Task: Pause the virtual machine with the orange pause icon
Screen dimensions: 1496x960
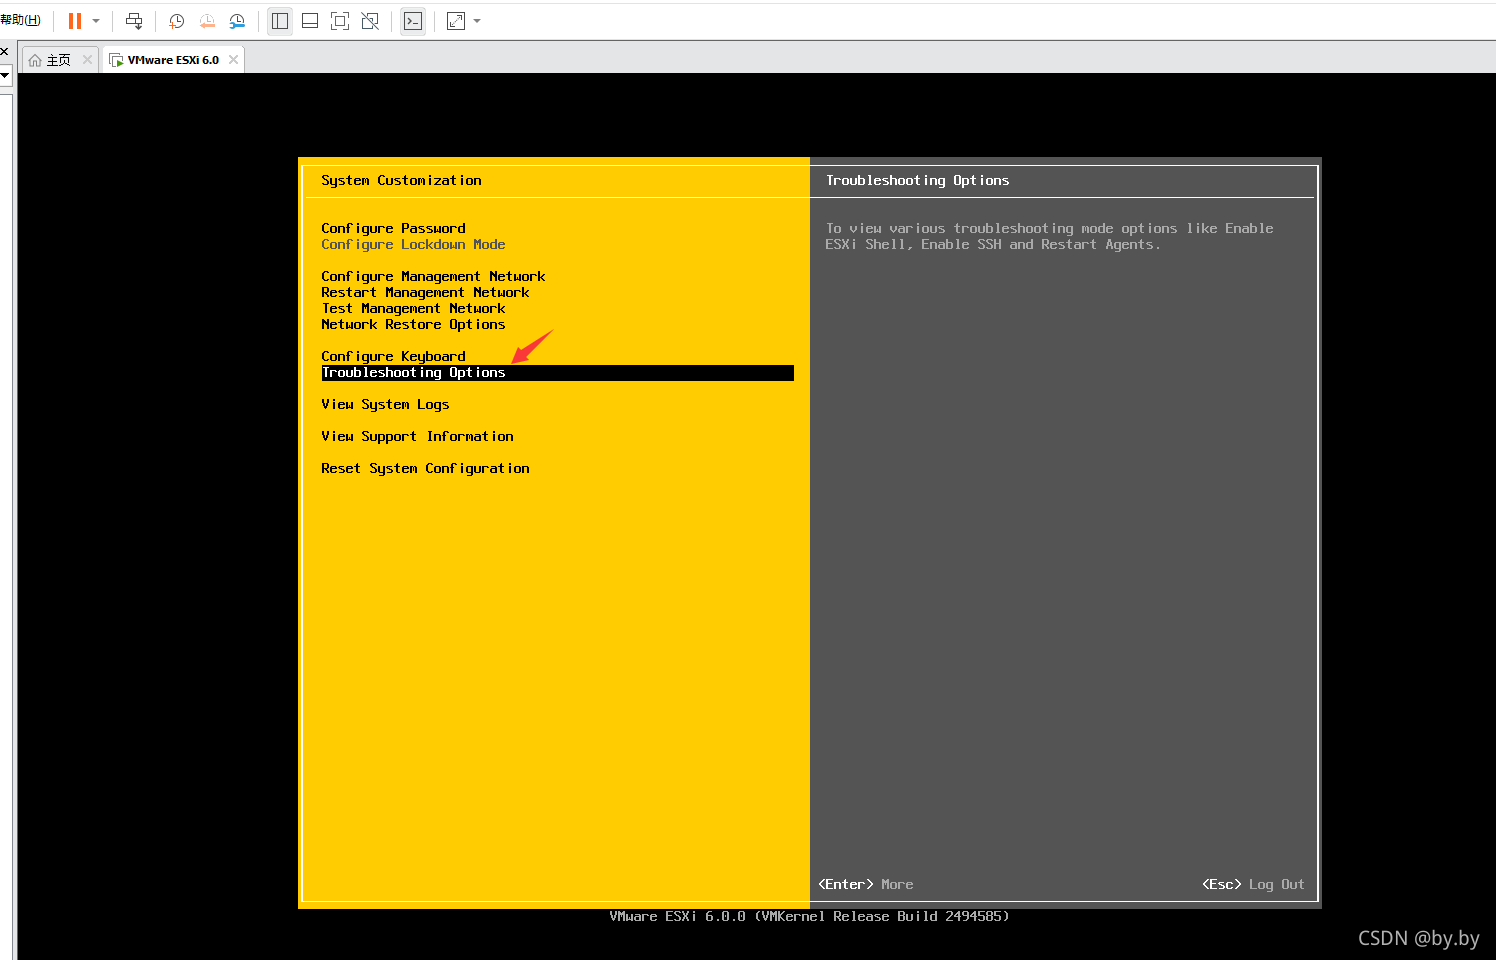Action: [75, 21]
